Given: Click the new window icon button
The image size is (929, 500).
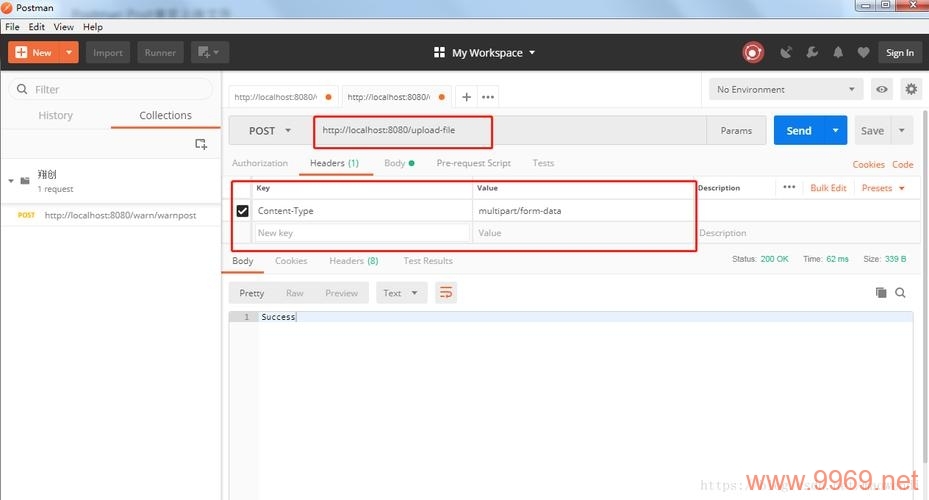Looking at the screenshot, I should (x=209, y=52).
